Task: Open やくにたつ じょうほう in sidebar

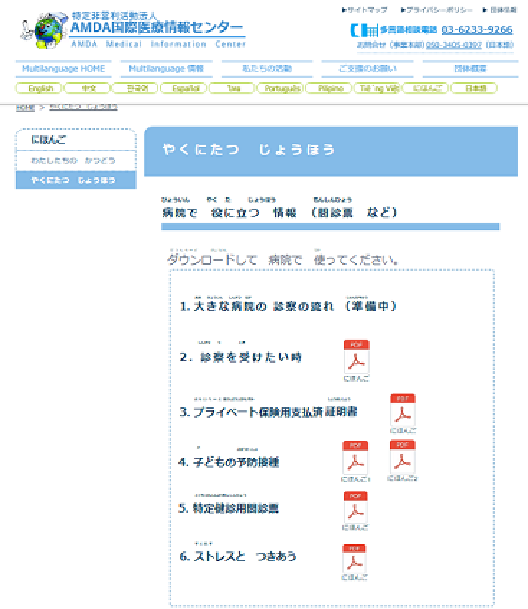Action: point(76,180)
